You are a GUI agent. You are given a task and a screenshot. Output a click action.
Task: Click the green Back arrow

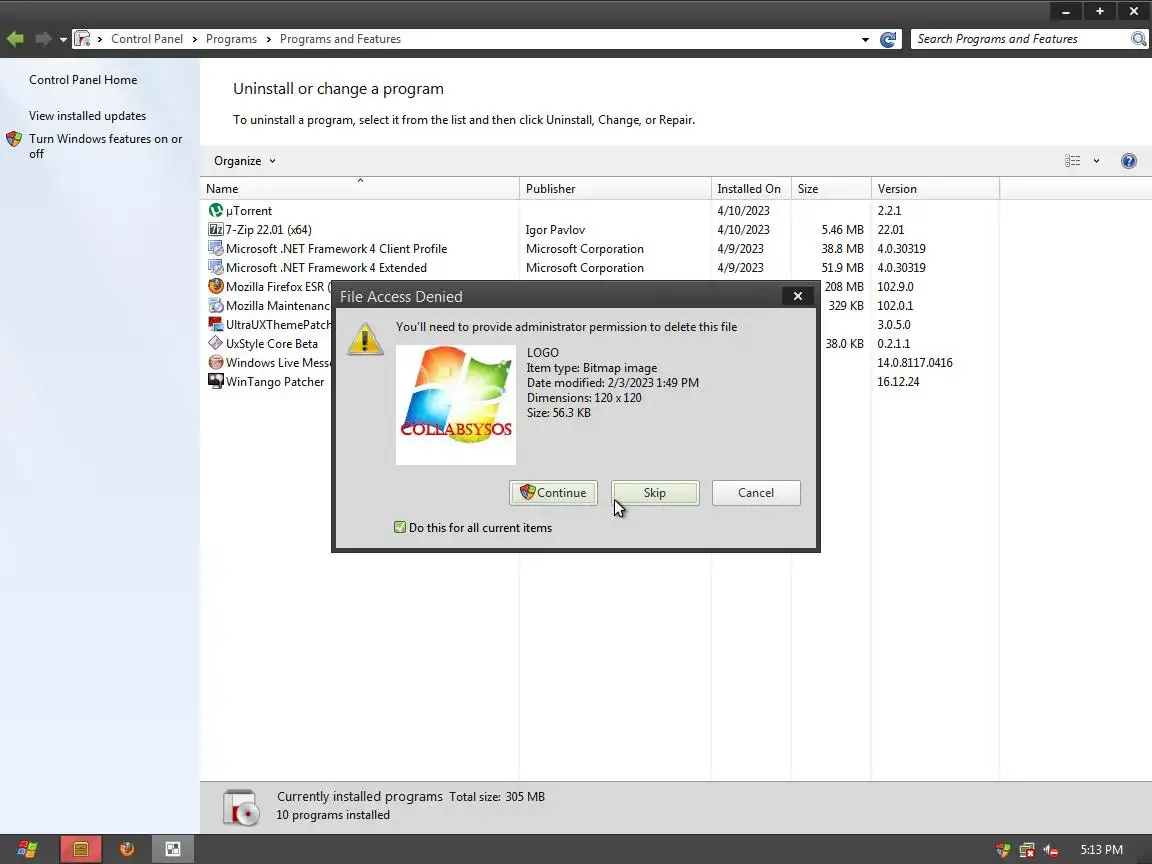click(15, 39)
